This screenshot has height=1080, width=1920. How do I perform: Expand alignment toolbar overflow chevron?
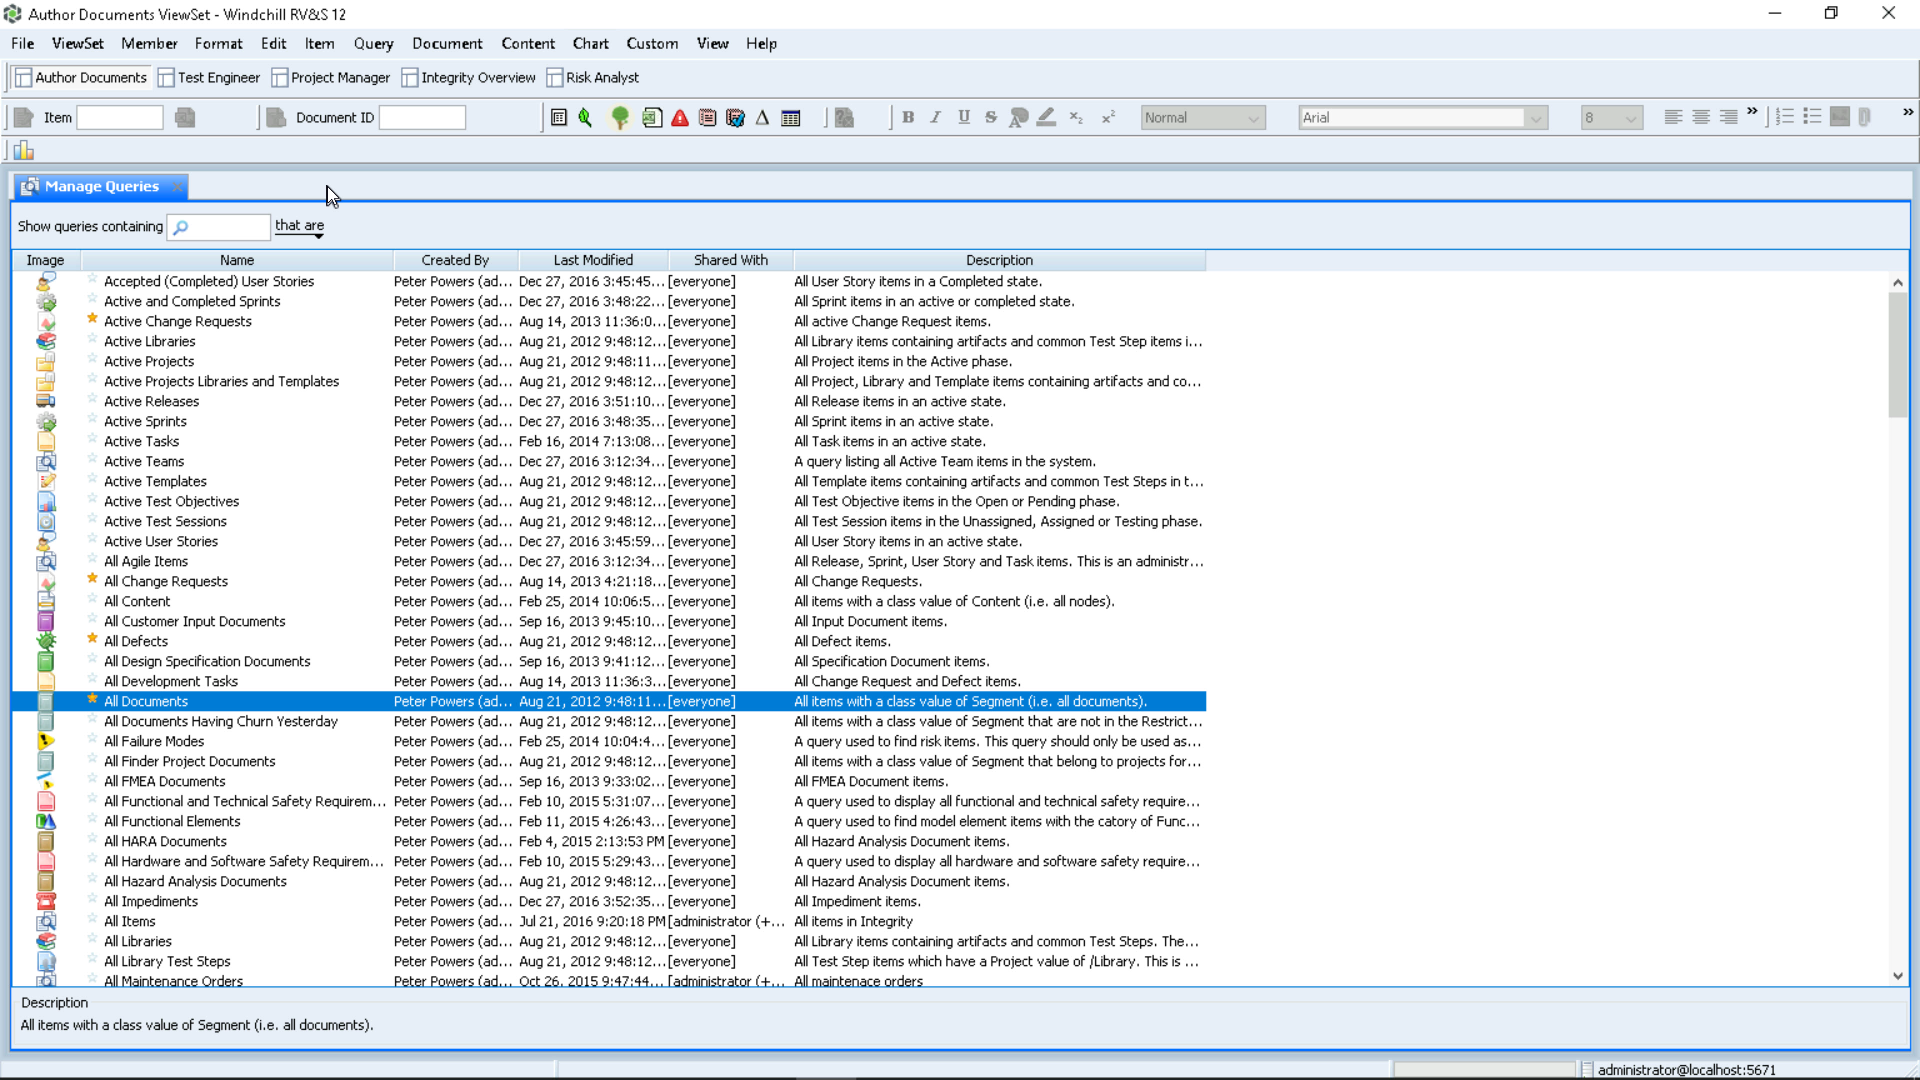[1752, 111]
